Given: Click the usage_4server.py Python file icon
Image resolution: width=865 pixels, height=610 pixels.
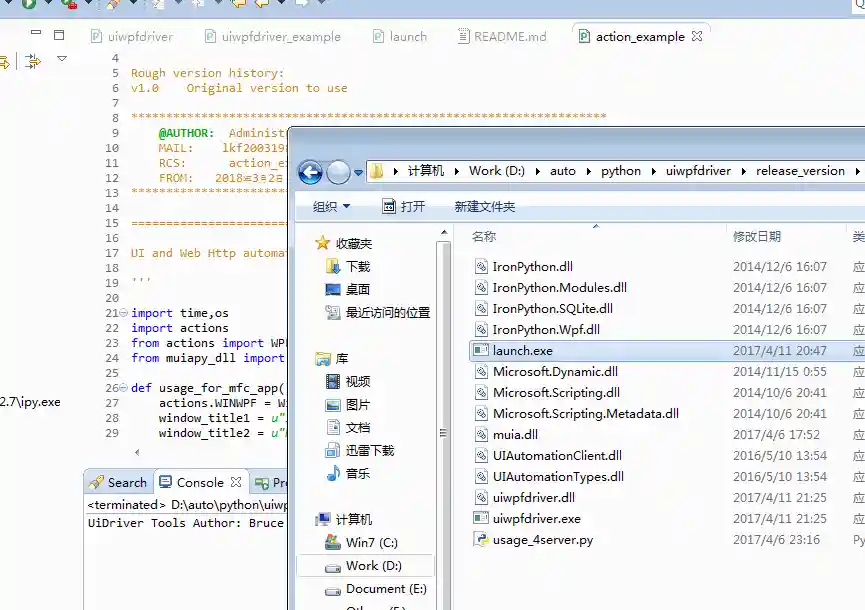Looking at the screenshot, I should (x=481, y=540).
